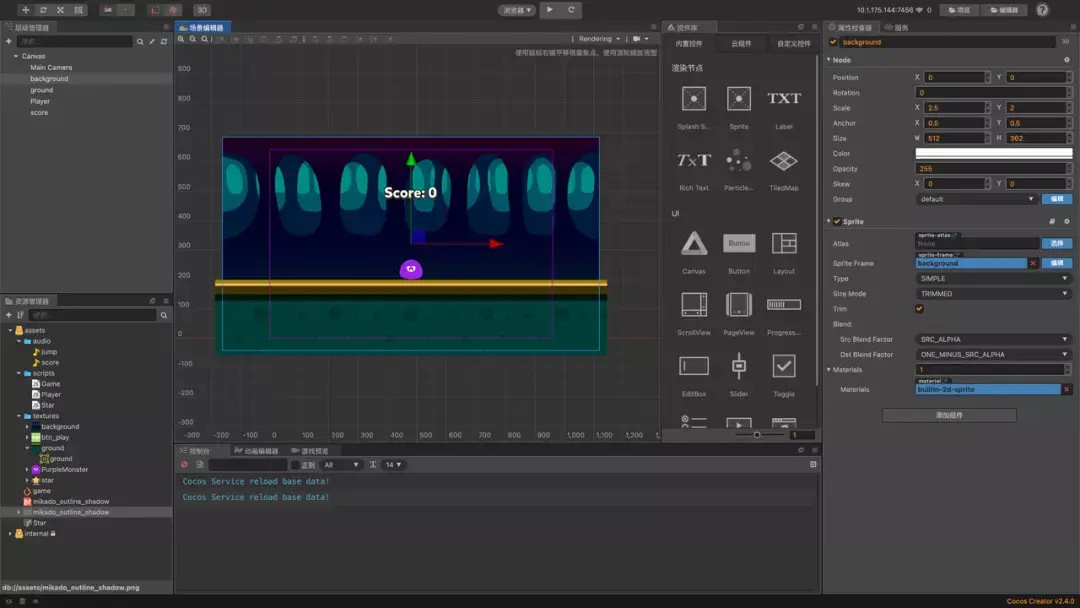
Task: Click the add component button
Action: point(949,415)
